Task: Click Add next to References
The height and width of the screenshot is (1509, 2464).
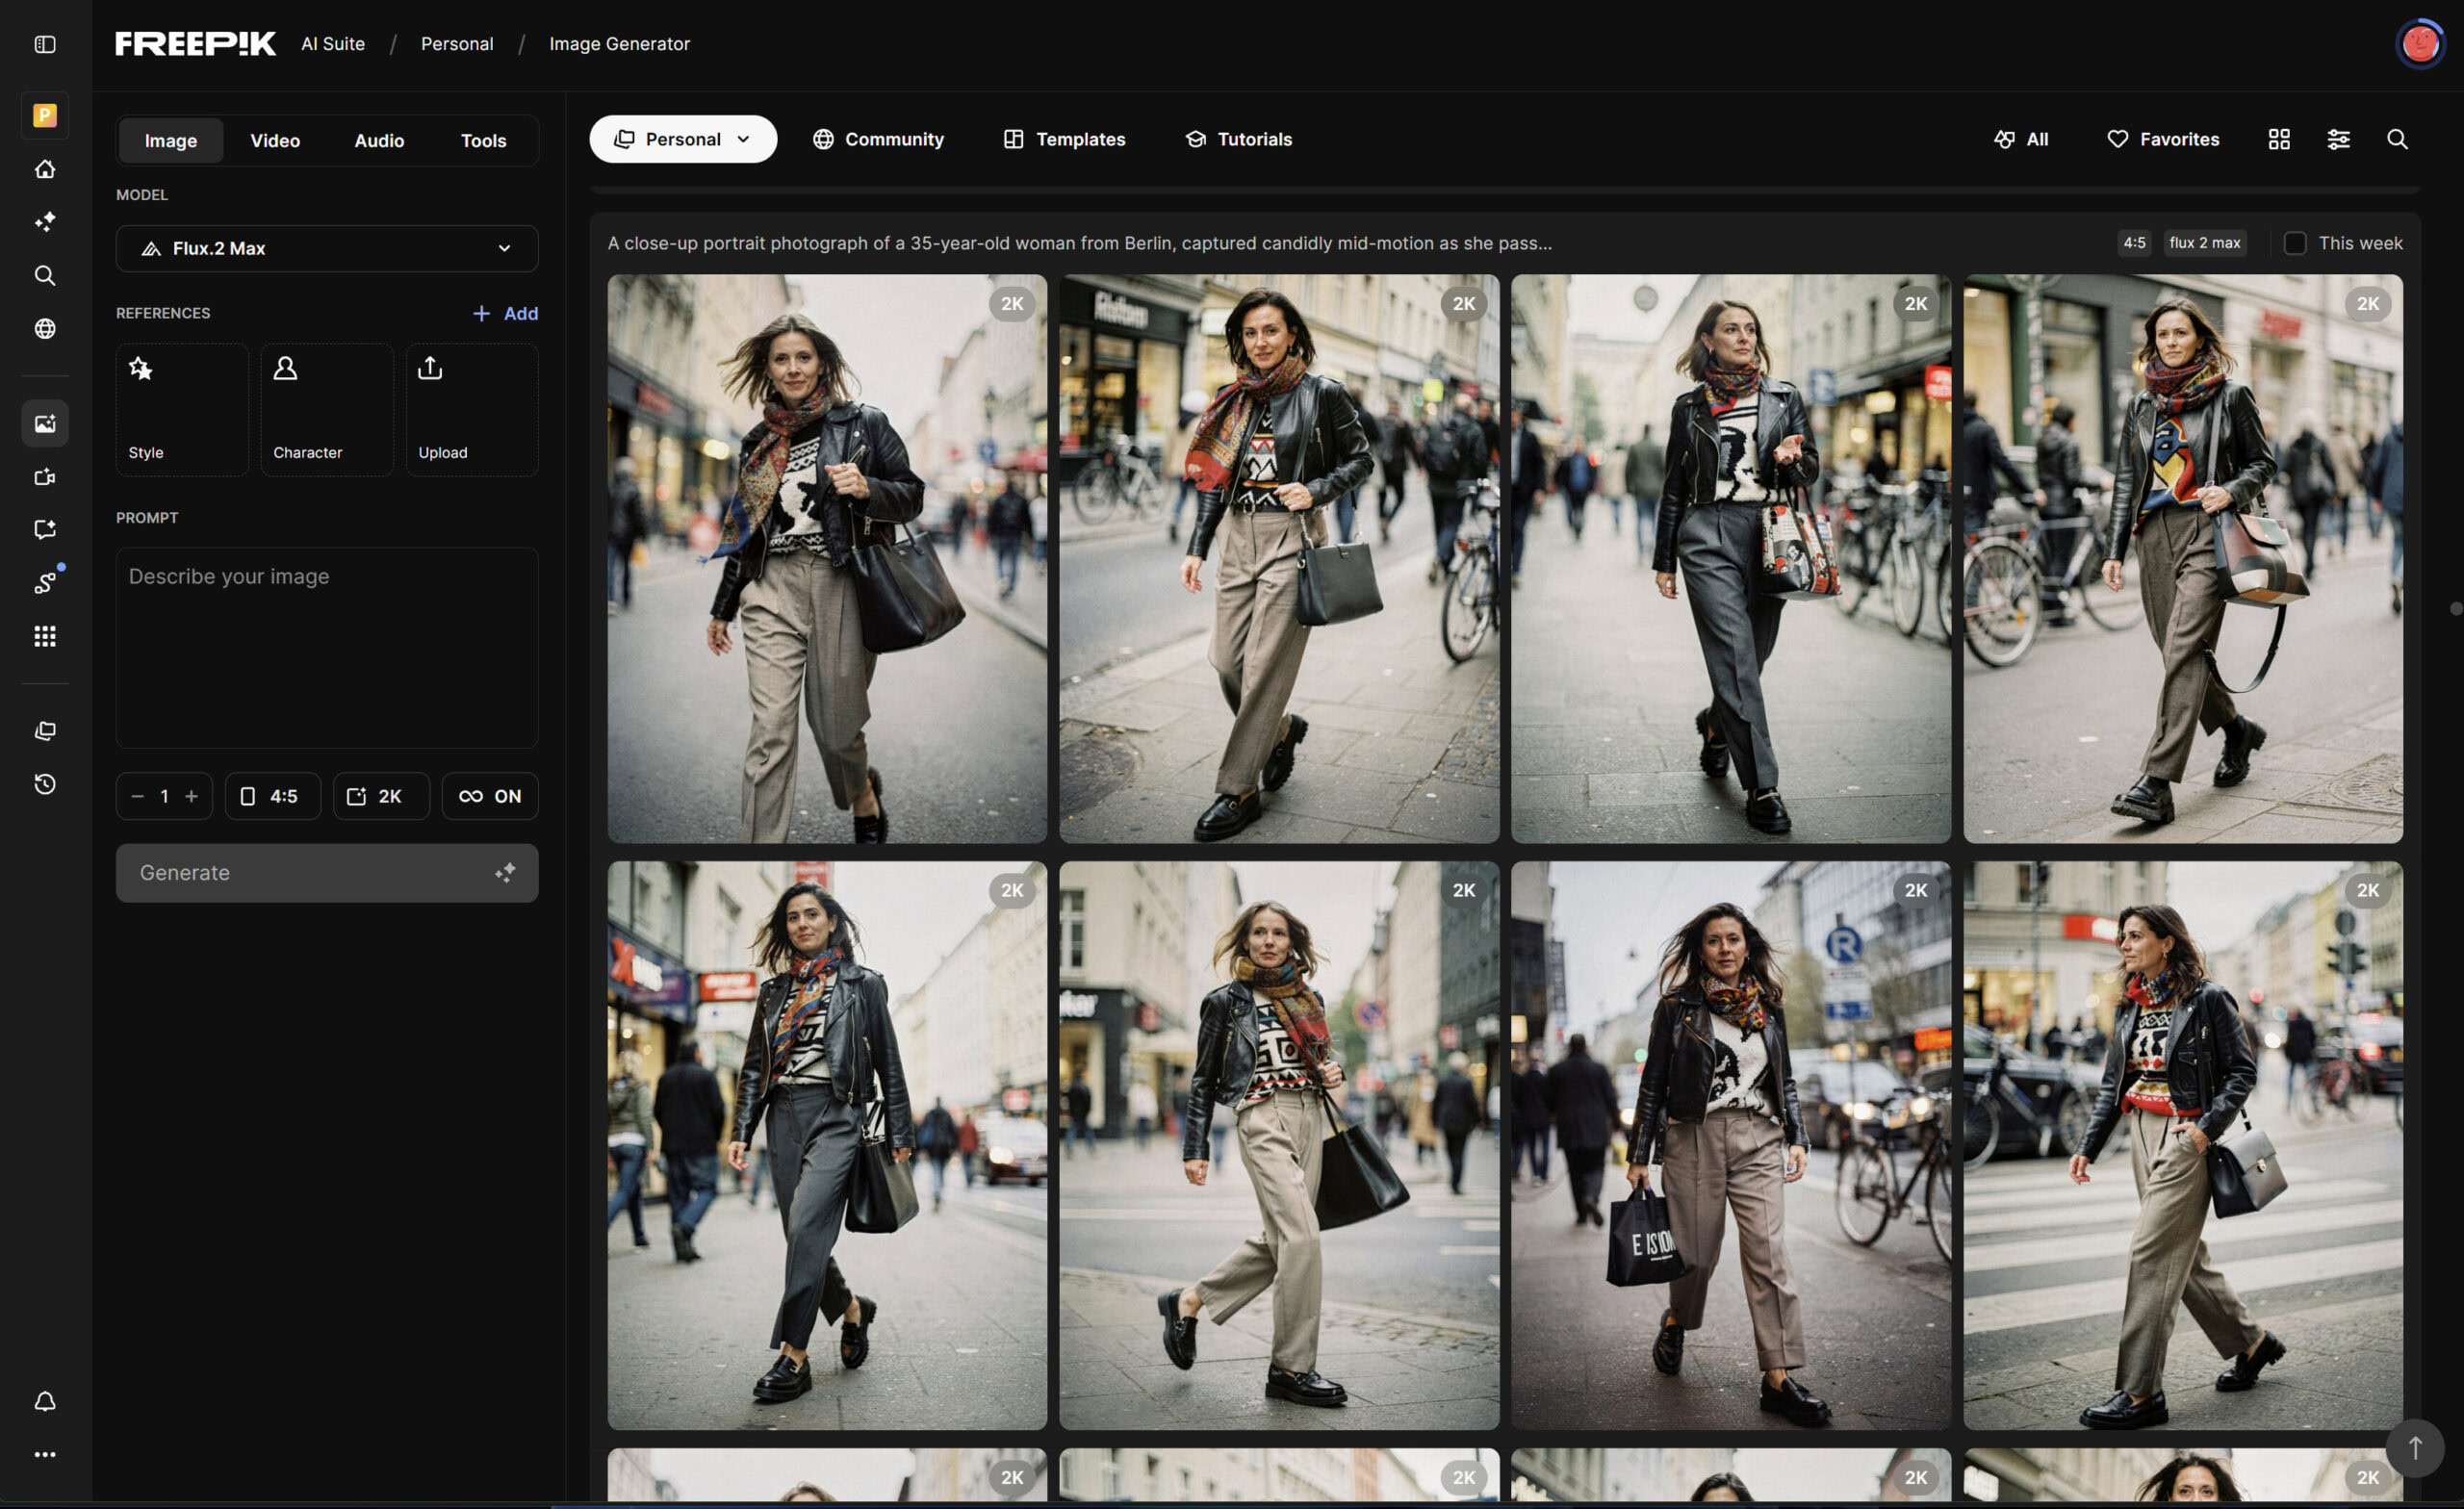Action: 505,313
